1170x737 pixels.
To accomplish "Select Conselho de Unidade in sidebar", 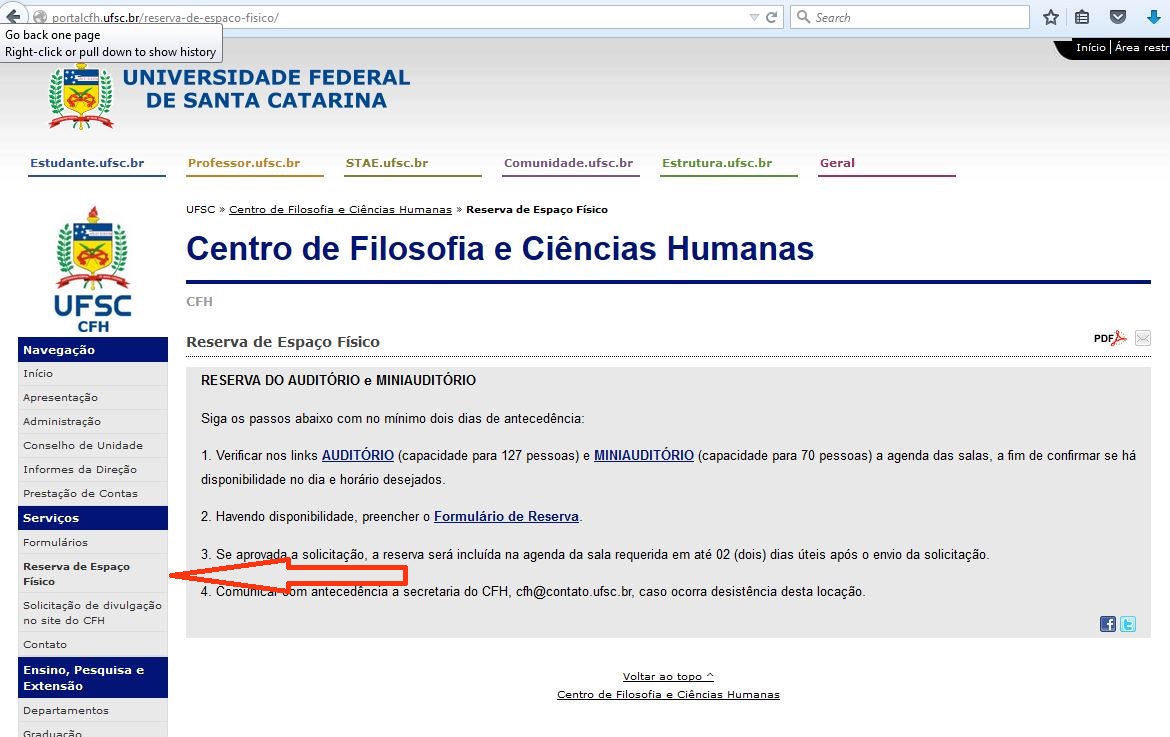I will coord(93,445).
